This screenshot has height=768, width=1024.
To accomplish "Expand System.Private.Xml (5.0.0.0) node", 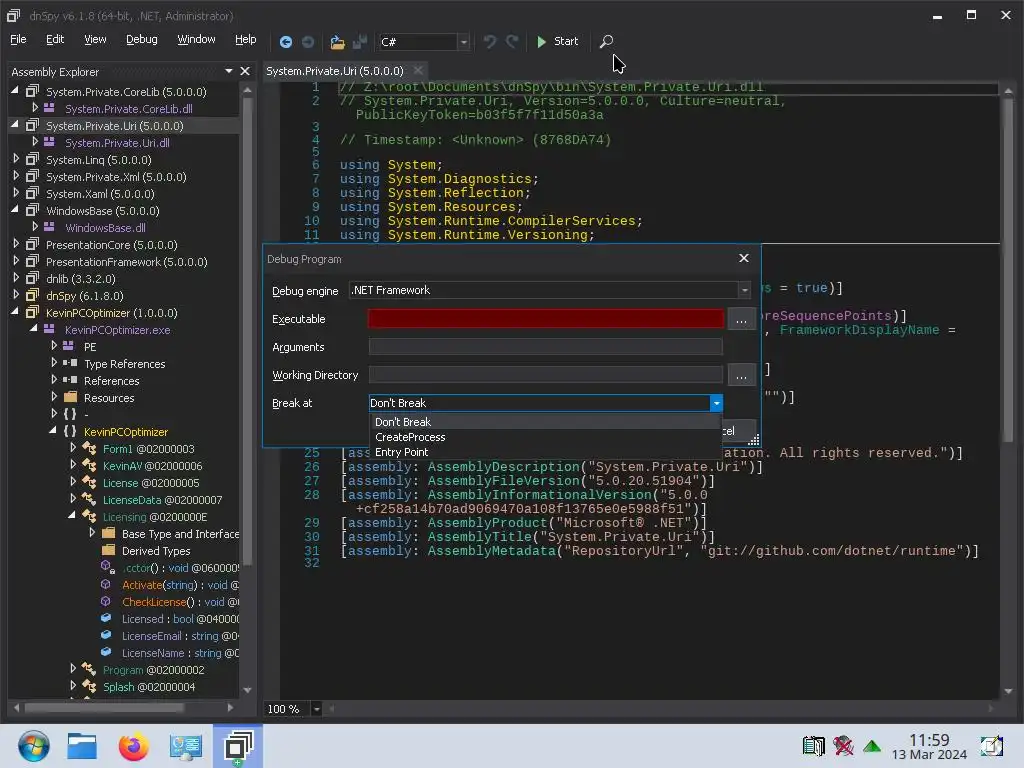I will [x=16, y=176].
